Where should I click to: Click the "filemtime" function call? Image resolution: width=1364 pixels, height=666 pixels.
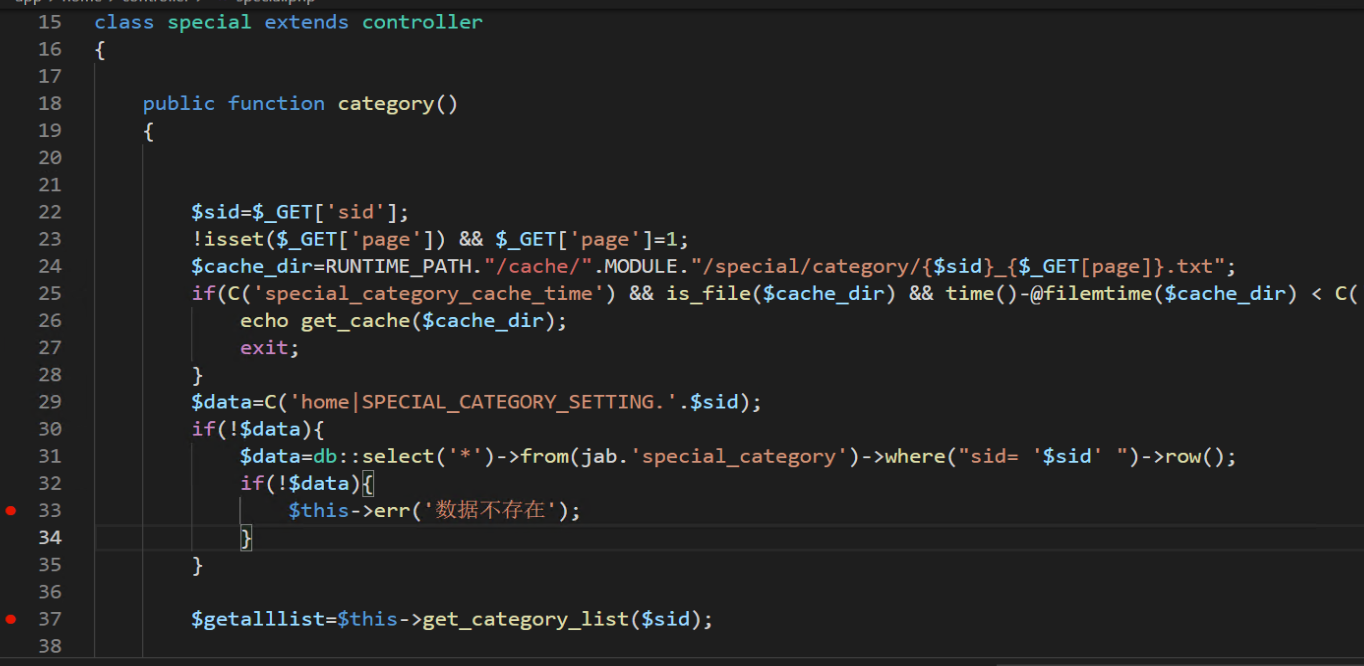point(1101,293)
